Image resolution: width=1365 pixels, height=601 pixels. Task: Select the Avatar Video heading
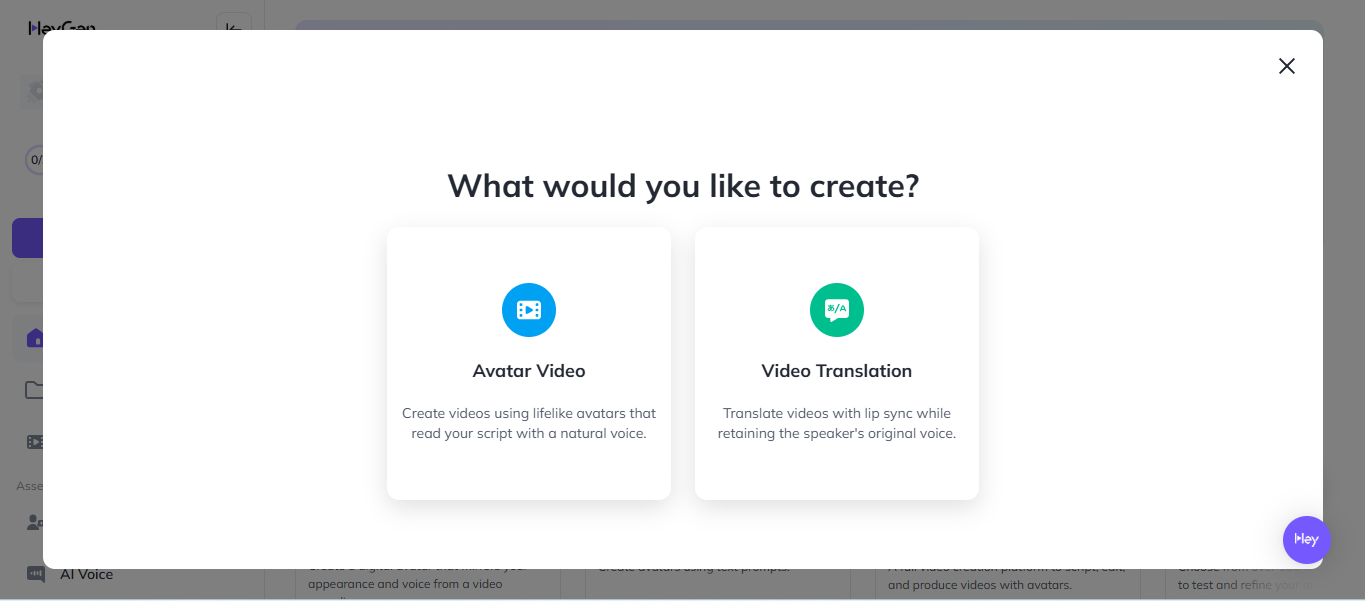pos(529,371)
